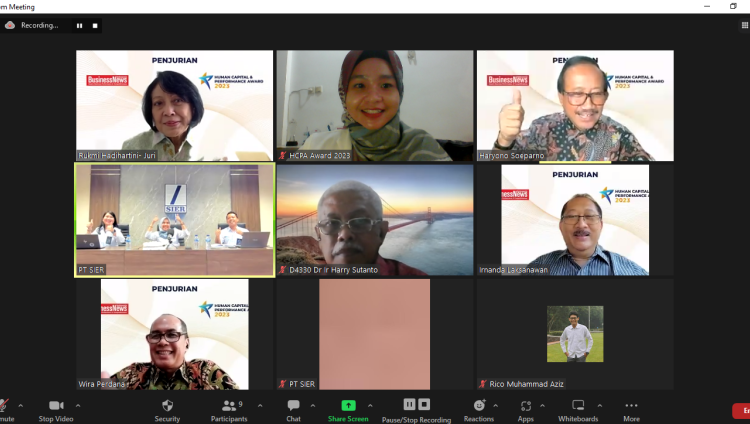The width and height of the screenshot is (750, 424).
Task: Click the HCPA Award 2023 name label
Action: [320, 156]
